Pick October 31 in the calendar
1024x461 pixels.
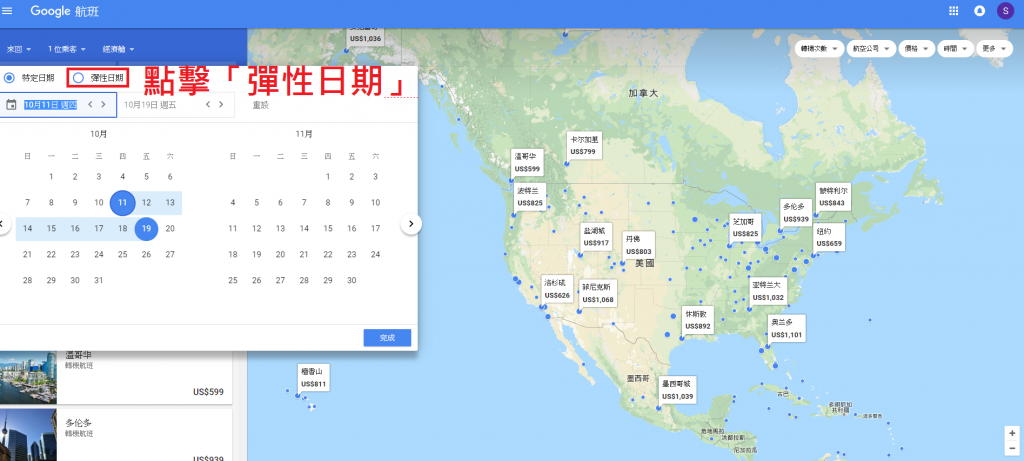tap(99, 280)
